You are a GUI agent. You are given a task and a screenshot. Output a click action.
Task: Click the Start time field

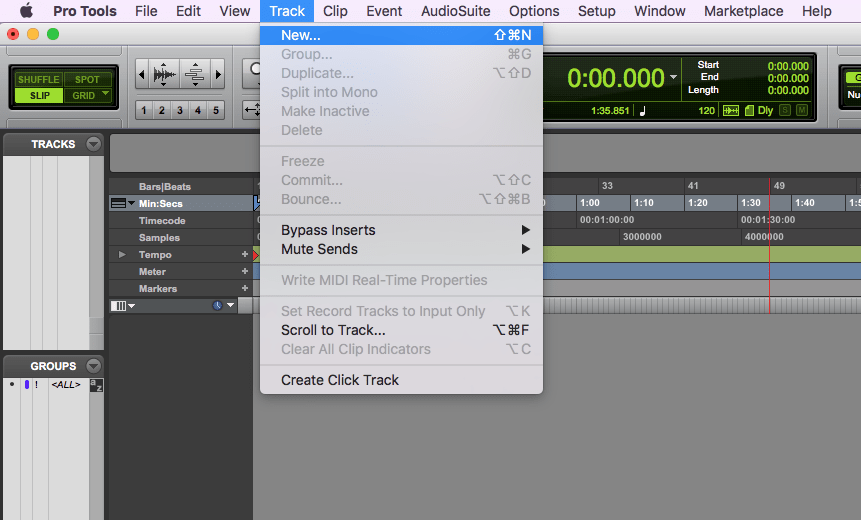[788, 66]
